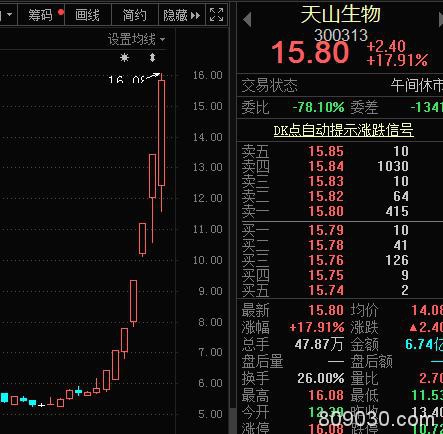443x434 pixels.
Task: Click the vertical double-arrow scale icon
Action: tap(152, 58)
